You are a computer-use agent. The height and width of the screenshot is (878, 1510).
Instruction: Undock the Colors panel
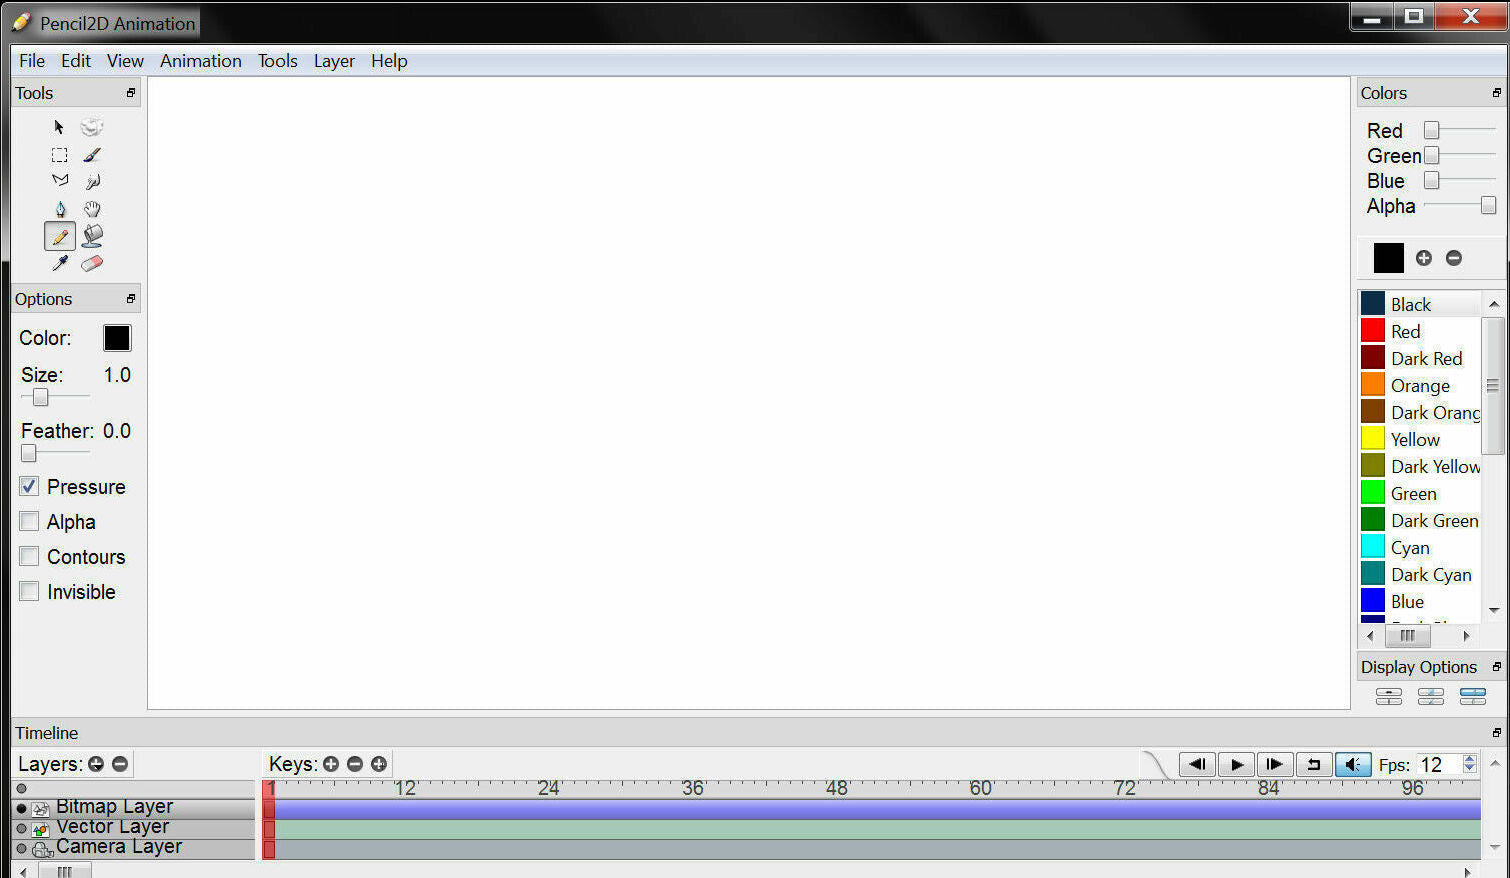pos(1497,93)
